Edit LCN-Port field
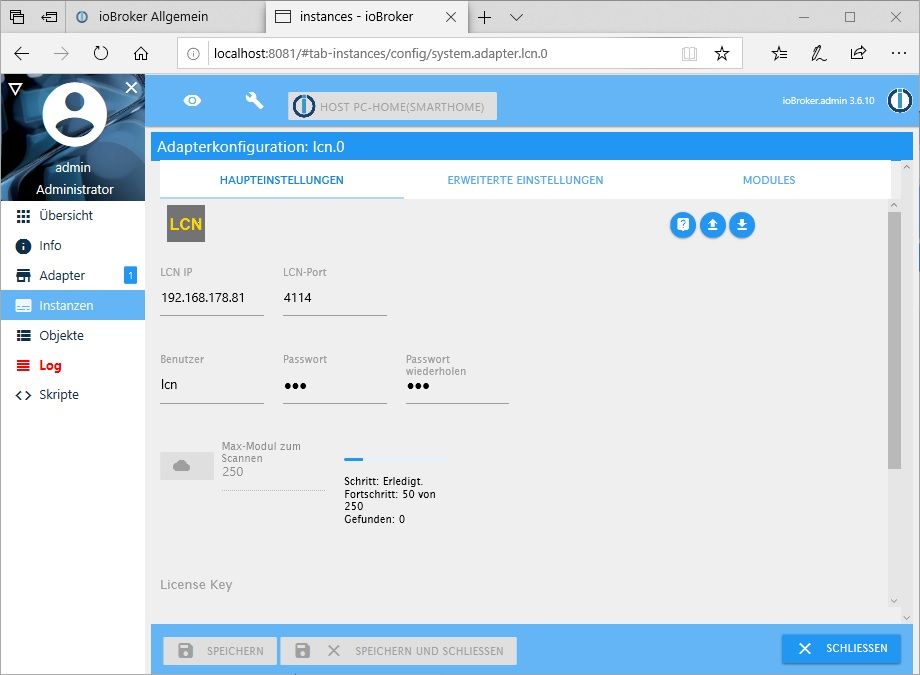The image size is (920, 675). click(x=334, y=298)
